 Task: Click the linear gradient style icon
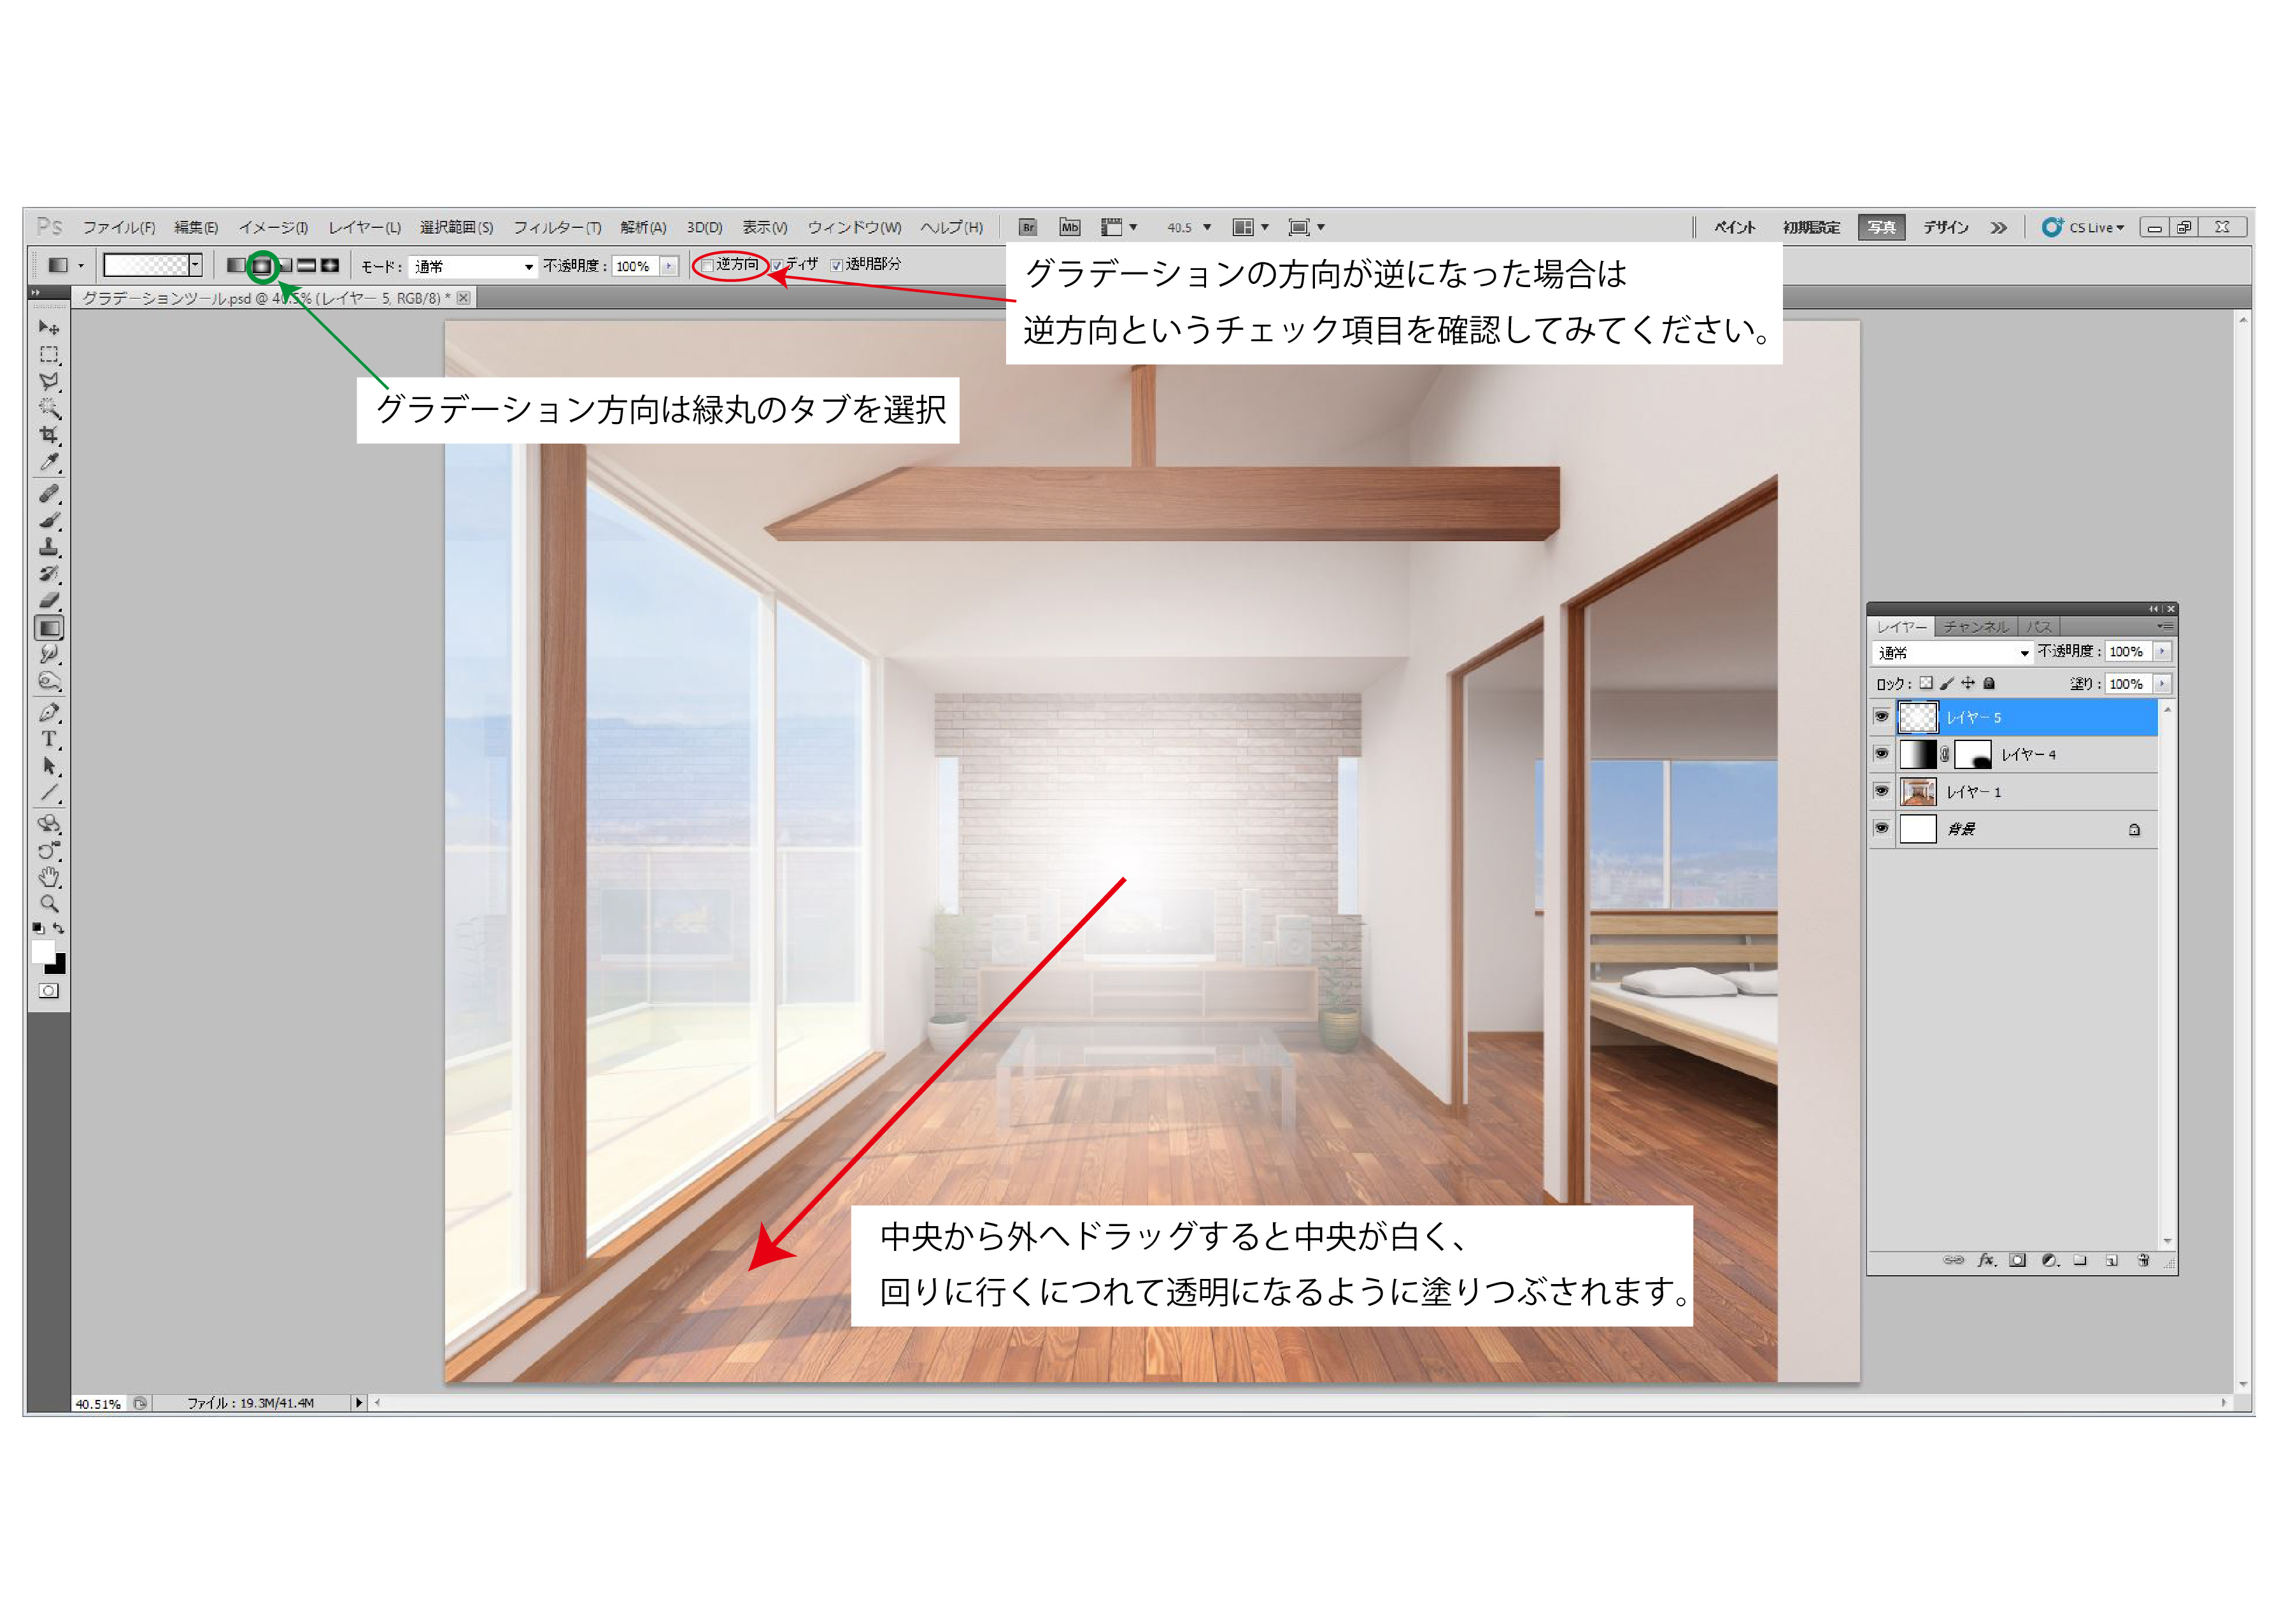pos(236,266)
